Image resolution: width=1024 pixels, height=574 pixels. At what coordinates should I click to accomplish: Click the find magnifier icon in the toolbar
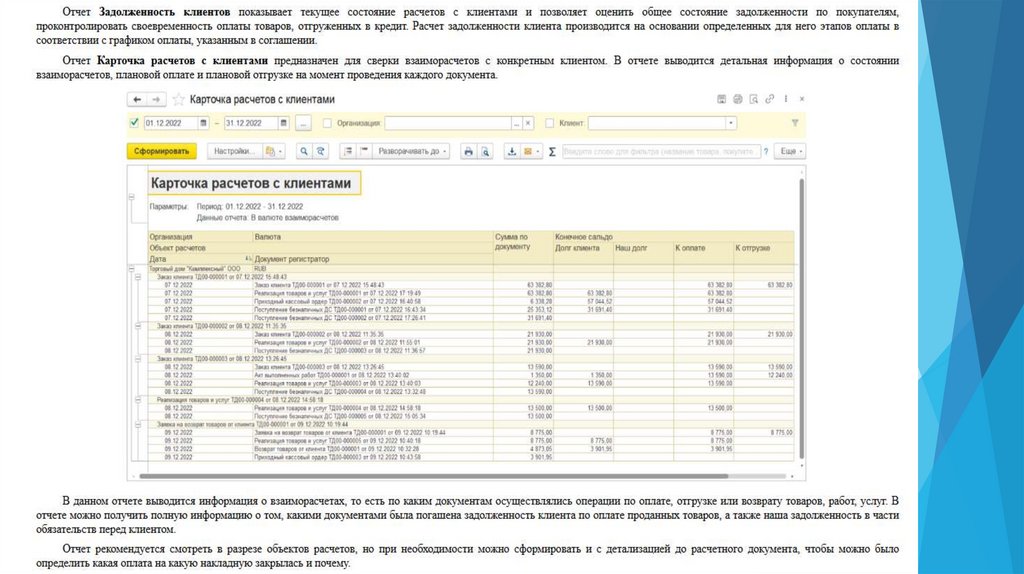pos(302,151)
